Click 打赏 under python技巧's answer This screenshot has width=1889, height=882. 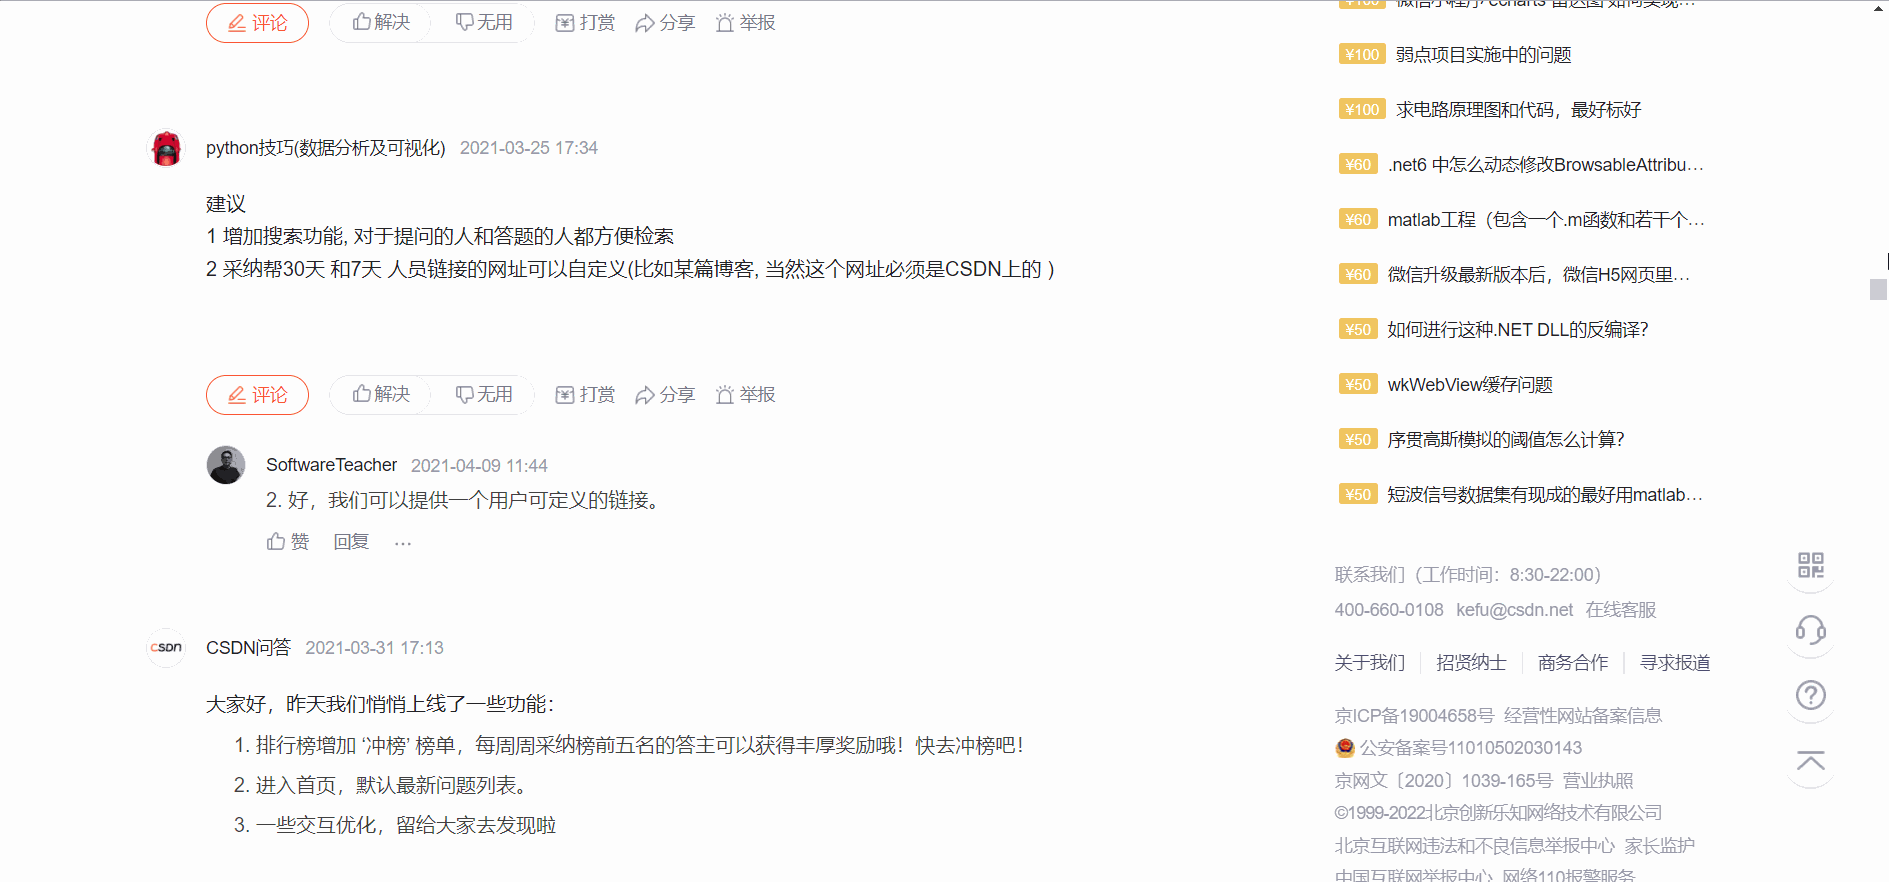point(585,395)
